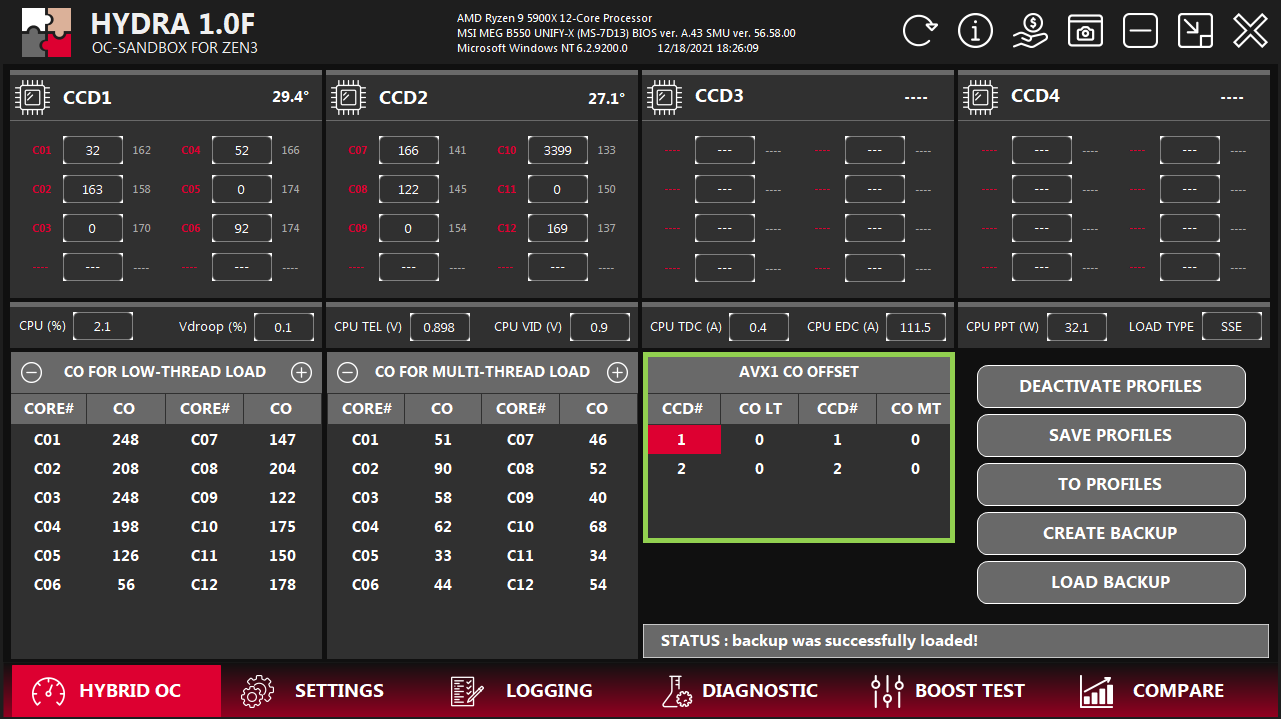The height and width of the screenshot is (720, 1281).
Task: Decrease CO for multi-thread load with minus
Action: [347, 372]
